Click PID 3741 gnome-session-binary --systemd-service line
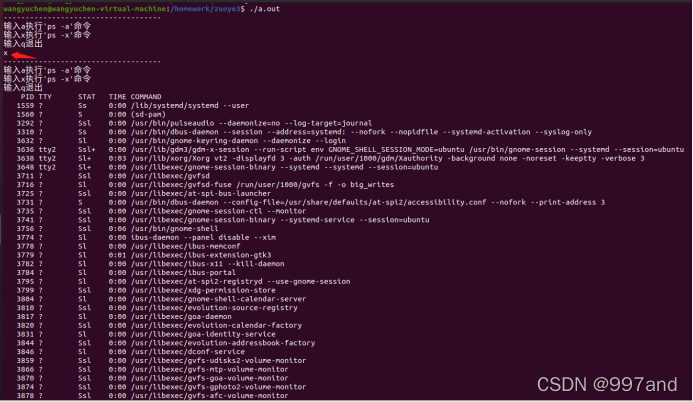693x402 pixels. [x=223, y=220]
